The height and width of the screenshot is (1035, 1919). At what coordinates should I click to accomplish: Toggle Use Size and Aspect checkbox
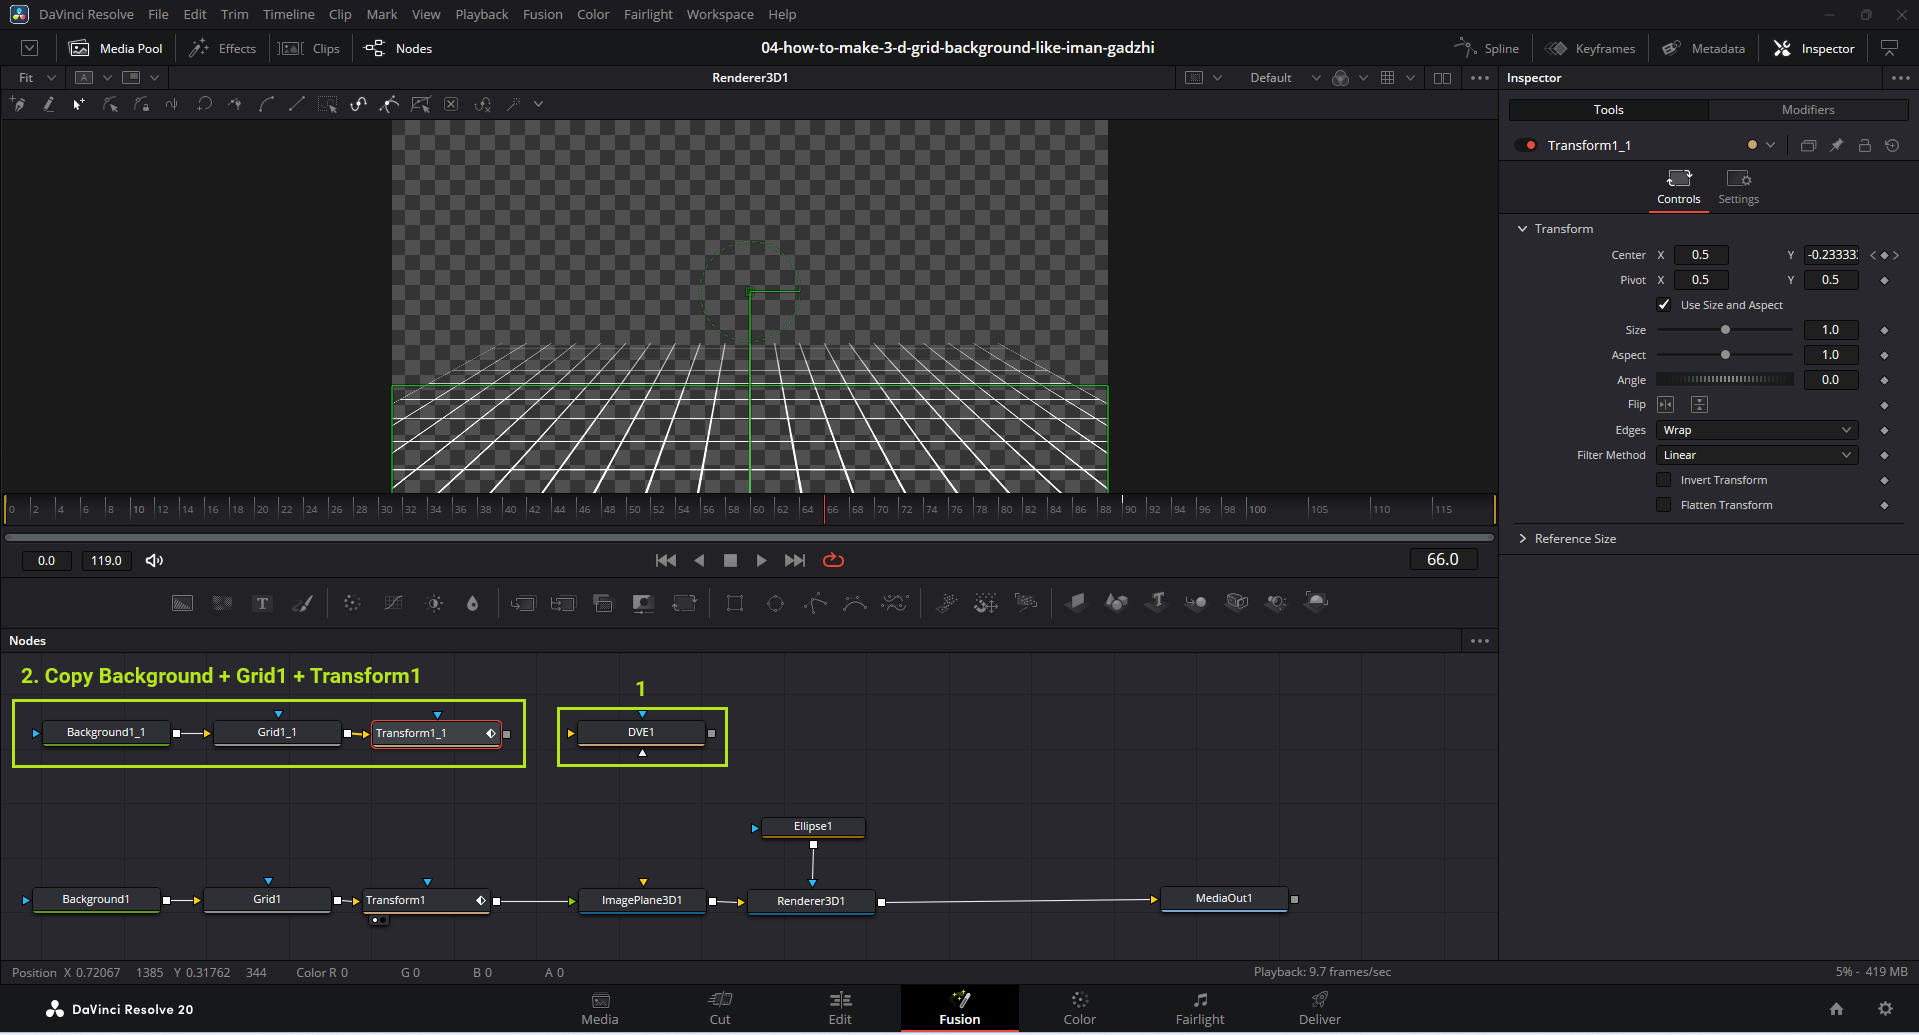pyautogui.click(x=1664, y=305)
